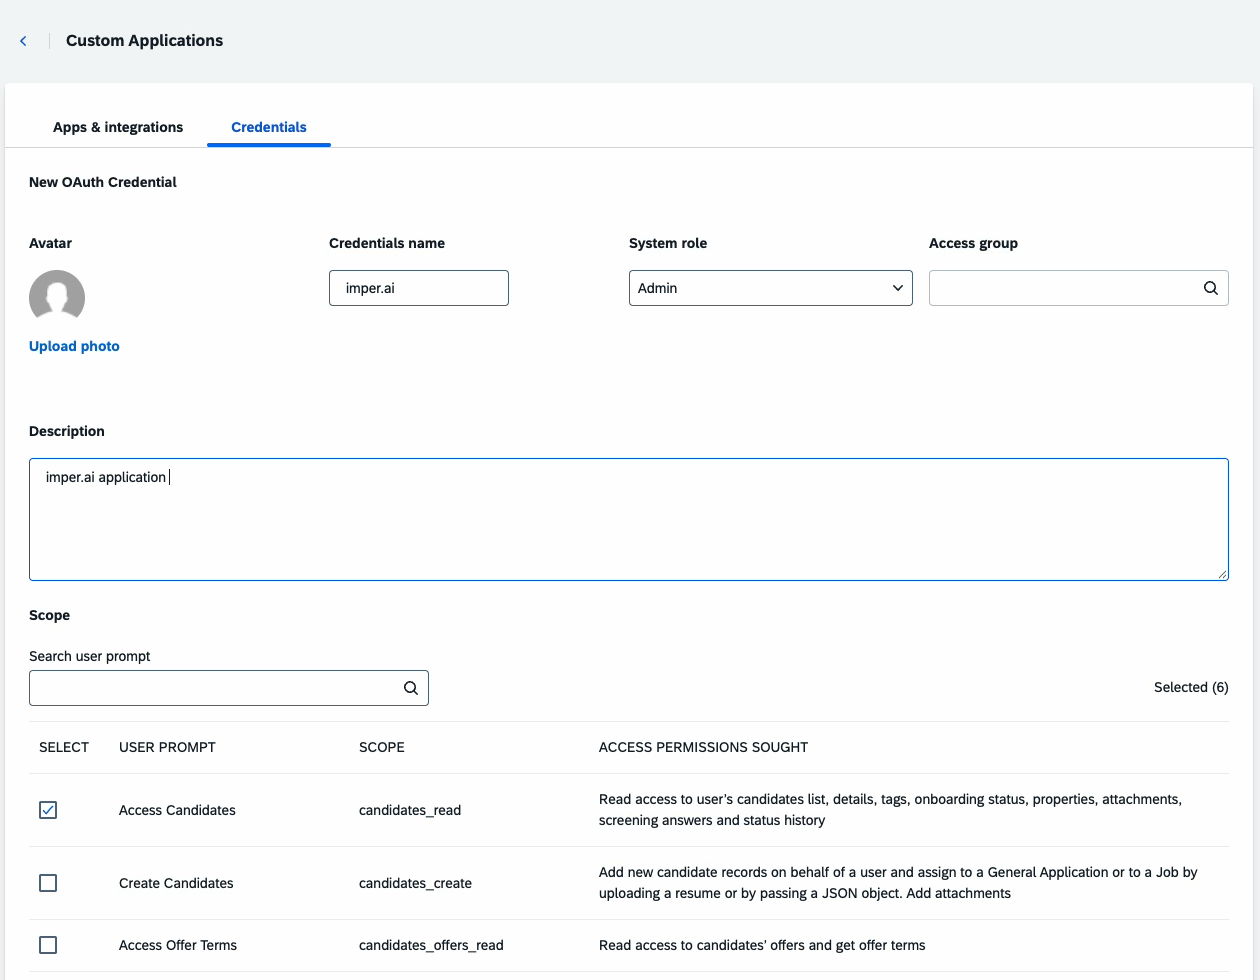Click the SELECT column header

coord(64,747)
